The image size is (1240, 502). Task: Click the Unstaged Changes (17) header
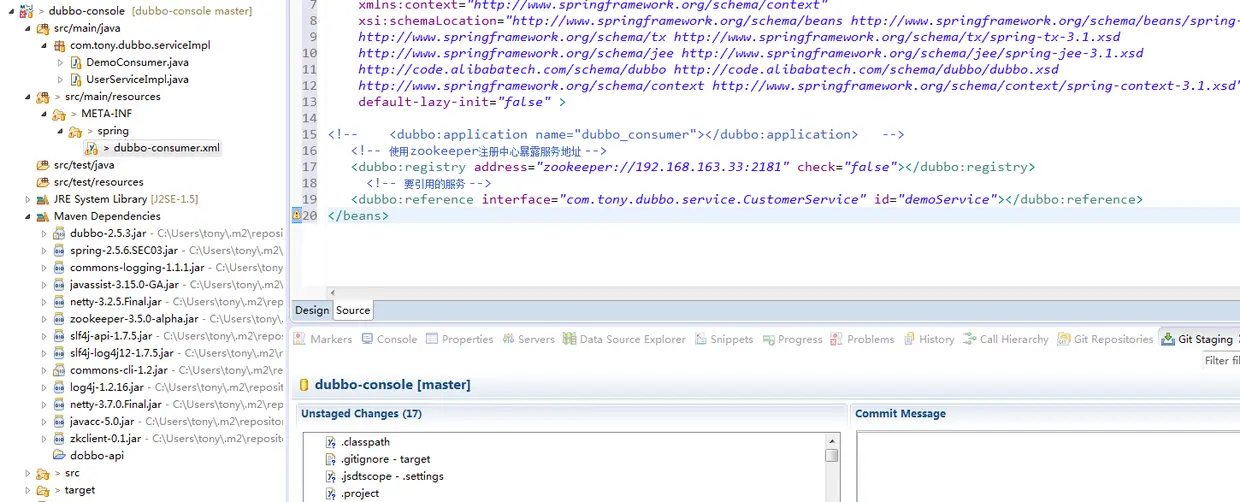click(x=361, y=413)
